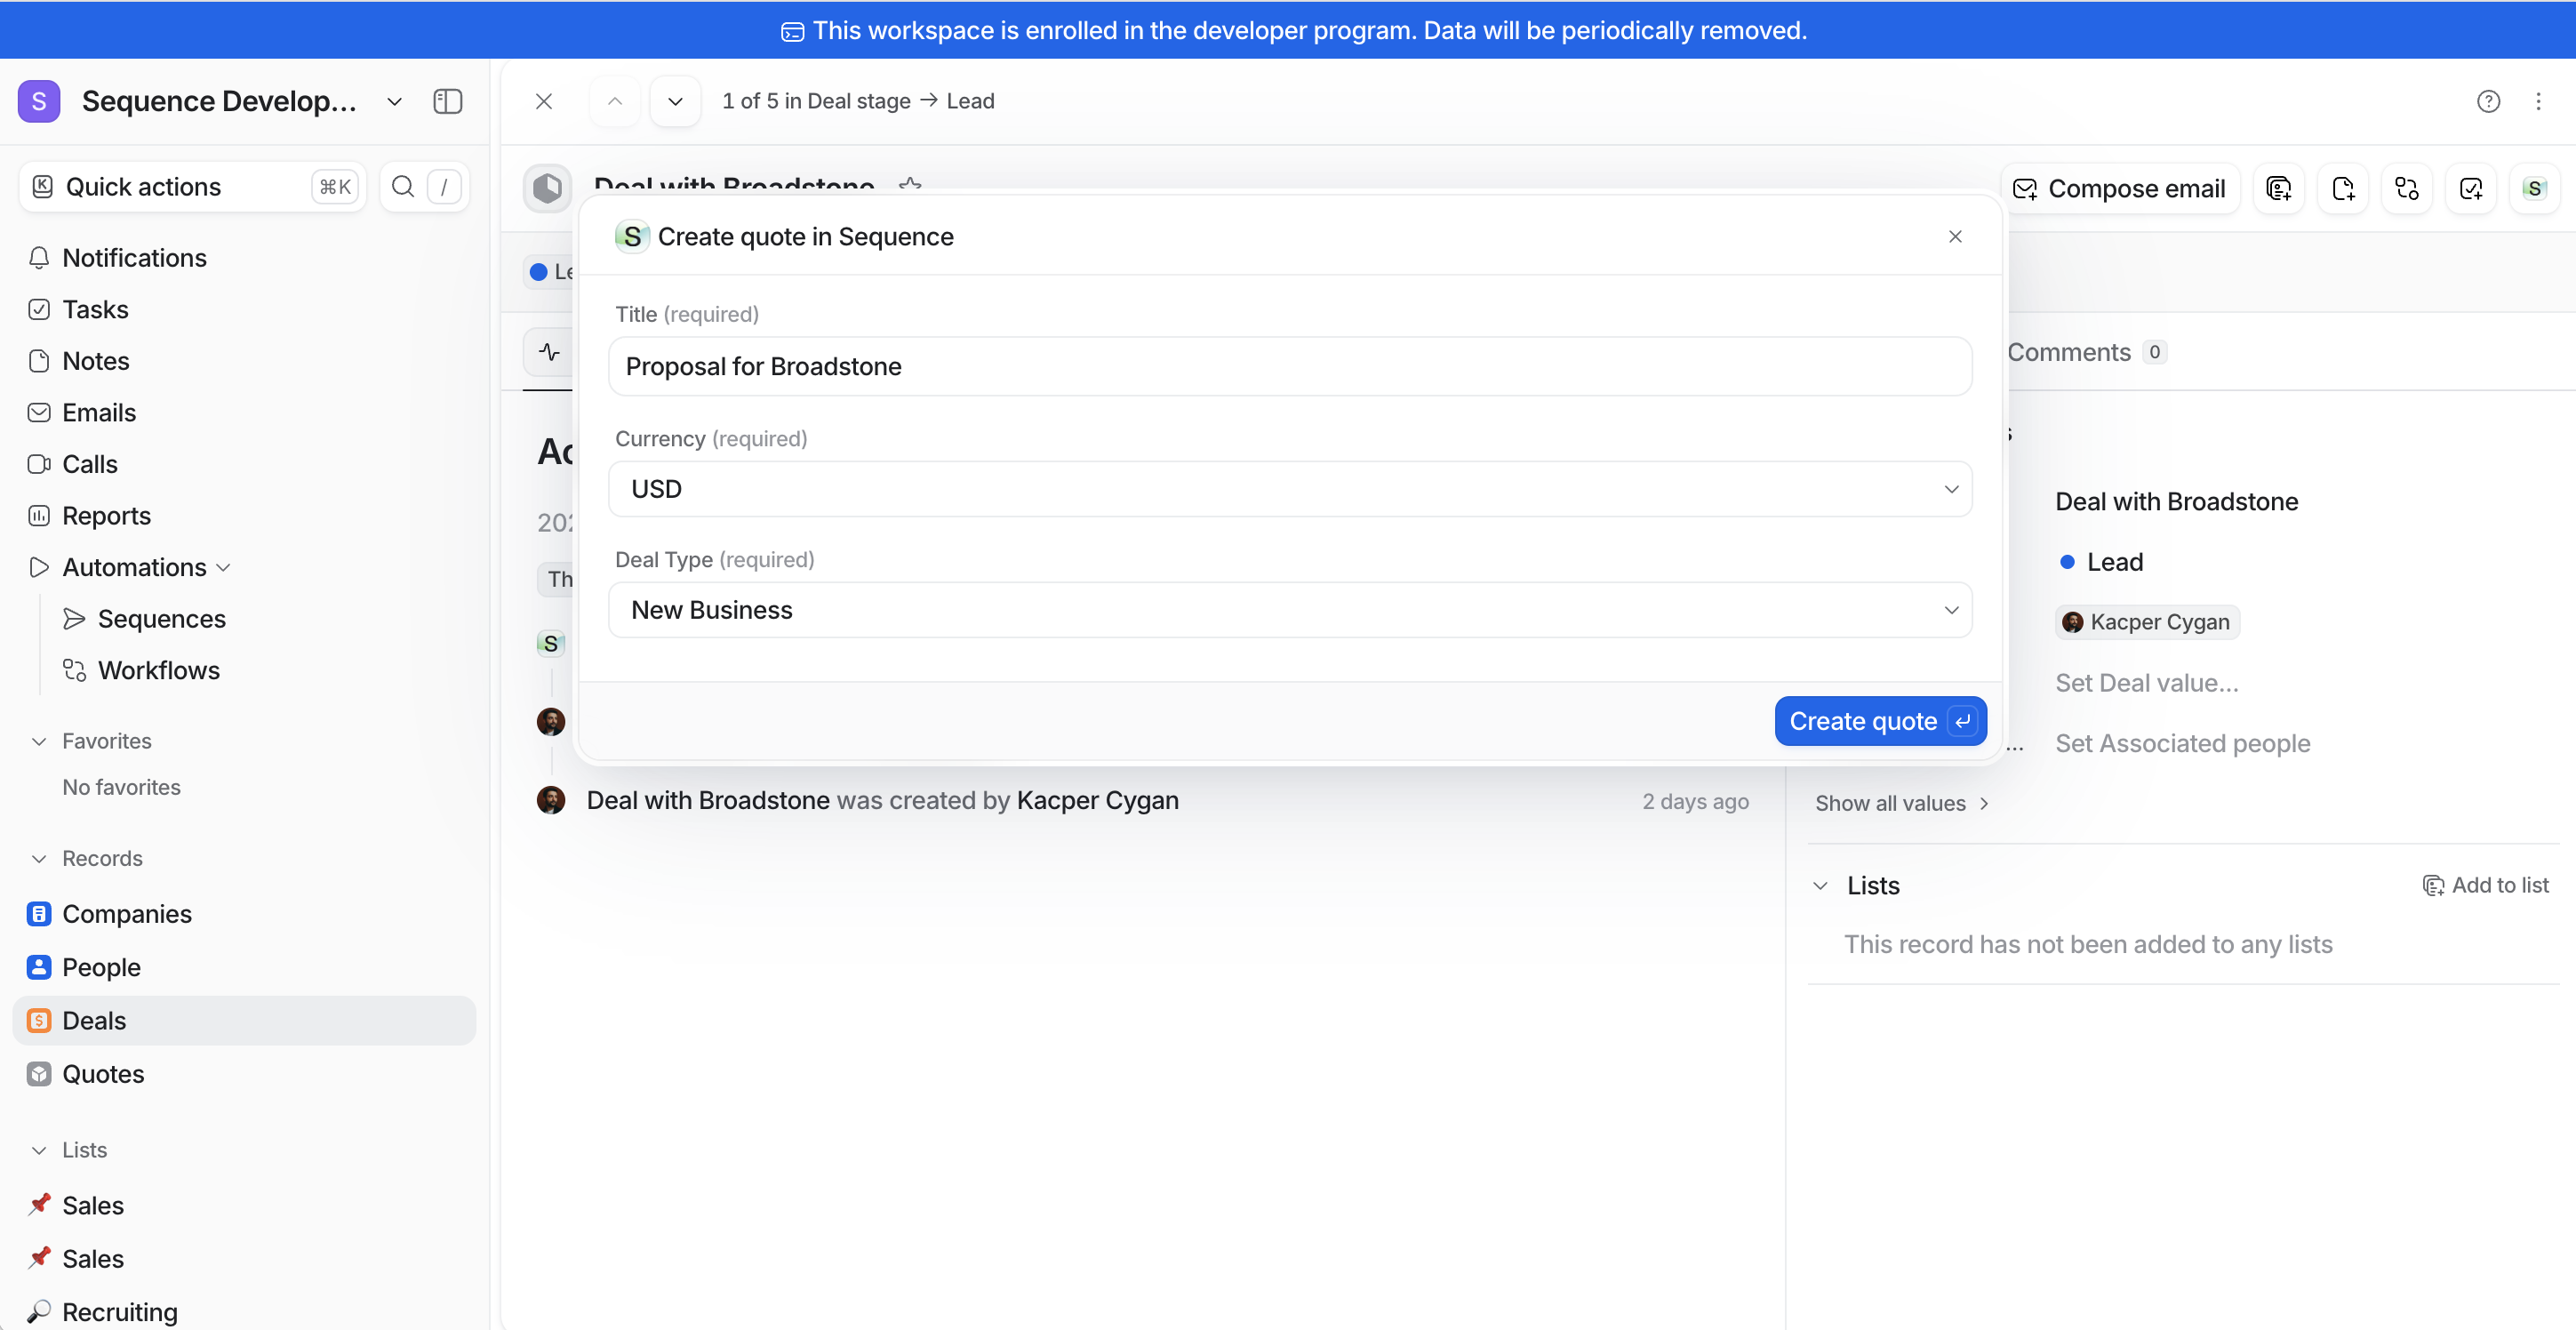Screen dimensions: 2576x1330
Task: Open Workflows under Automations
Action: point(158,670)
